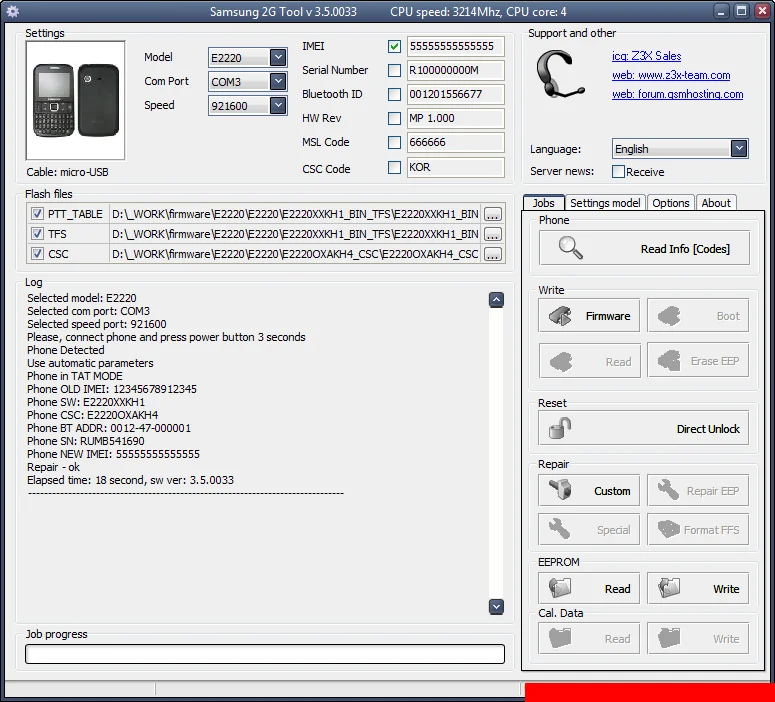Click the Read Info [Codes] magnifier button
The image size is (775, 702).
click(x=643, y=248)
